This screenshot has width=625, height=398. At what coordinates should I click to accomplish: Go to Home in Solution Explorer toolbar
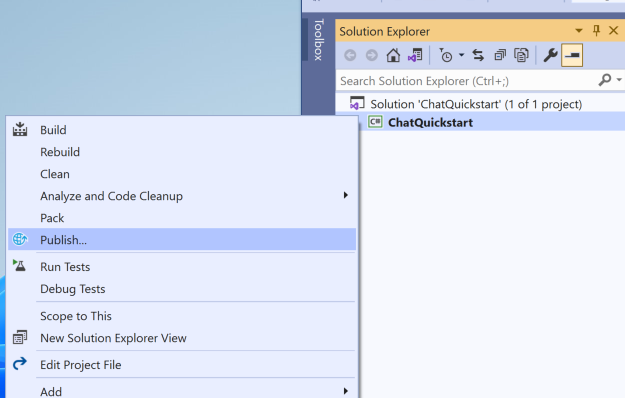393,55
